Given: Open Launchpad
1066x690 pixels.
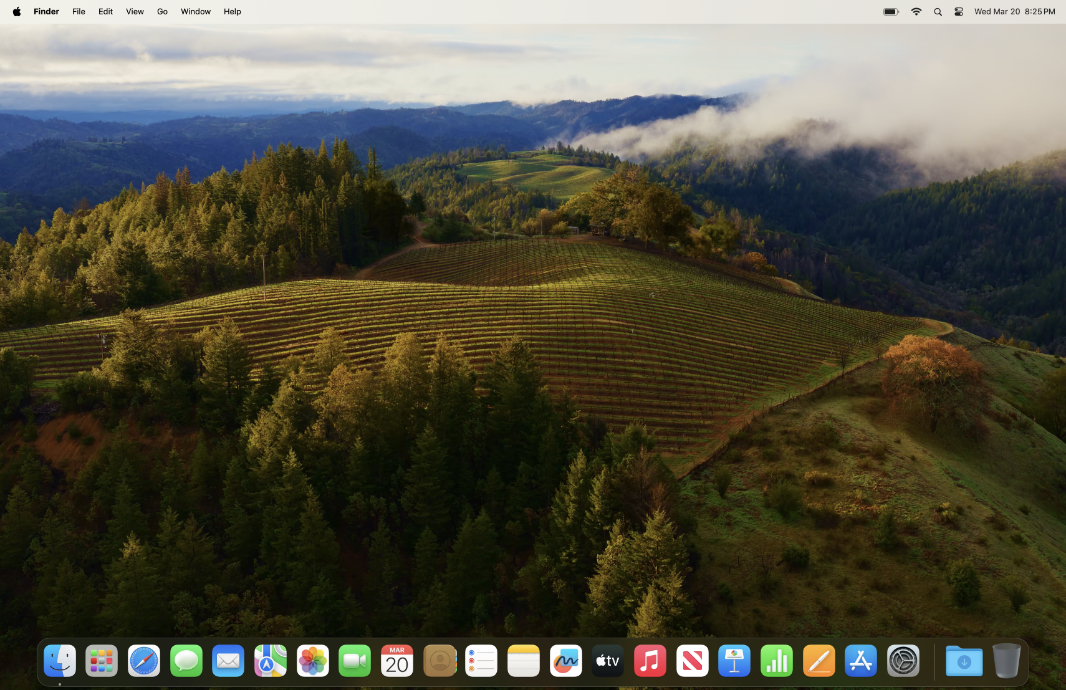Looking at the screenshot, I should [x=101, y=660].
